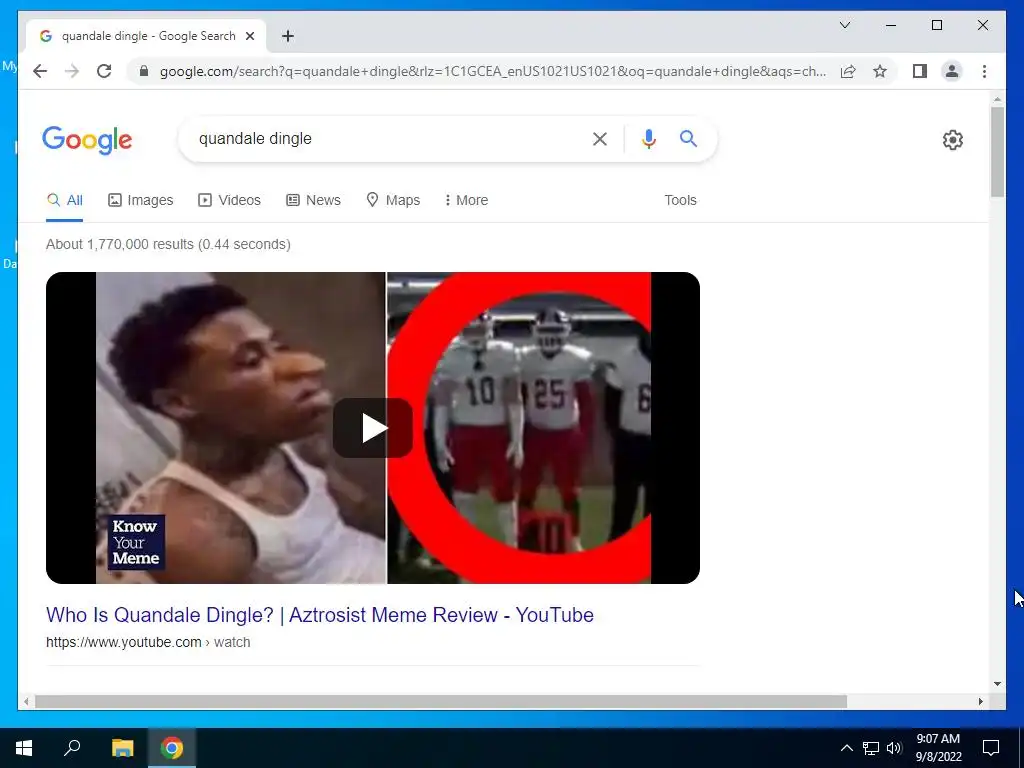Open the Windows notification center
1024x768 pixels.
coord(991,748)
